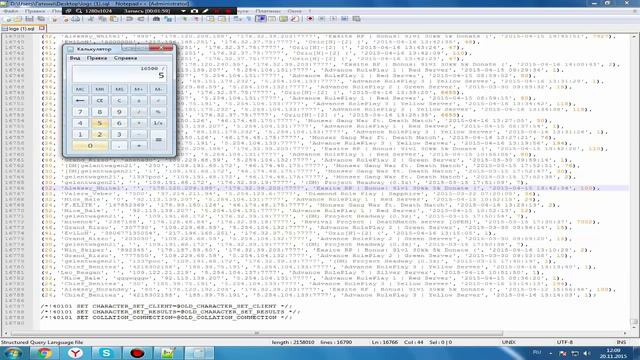The height and width of the screenshot is (360, 640).
Task: Click digit 0 in Calculator
Action: [x=90, y=146]
